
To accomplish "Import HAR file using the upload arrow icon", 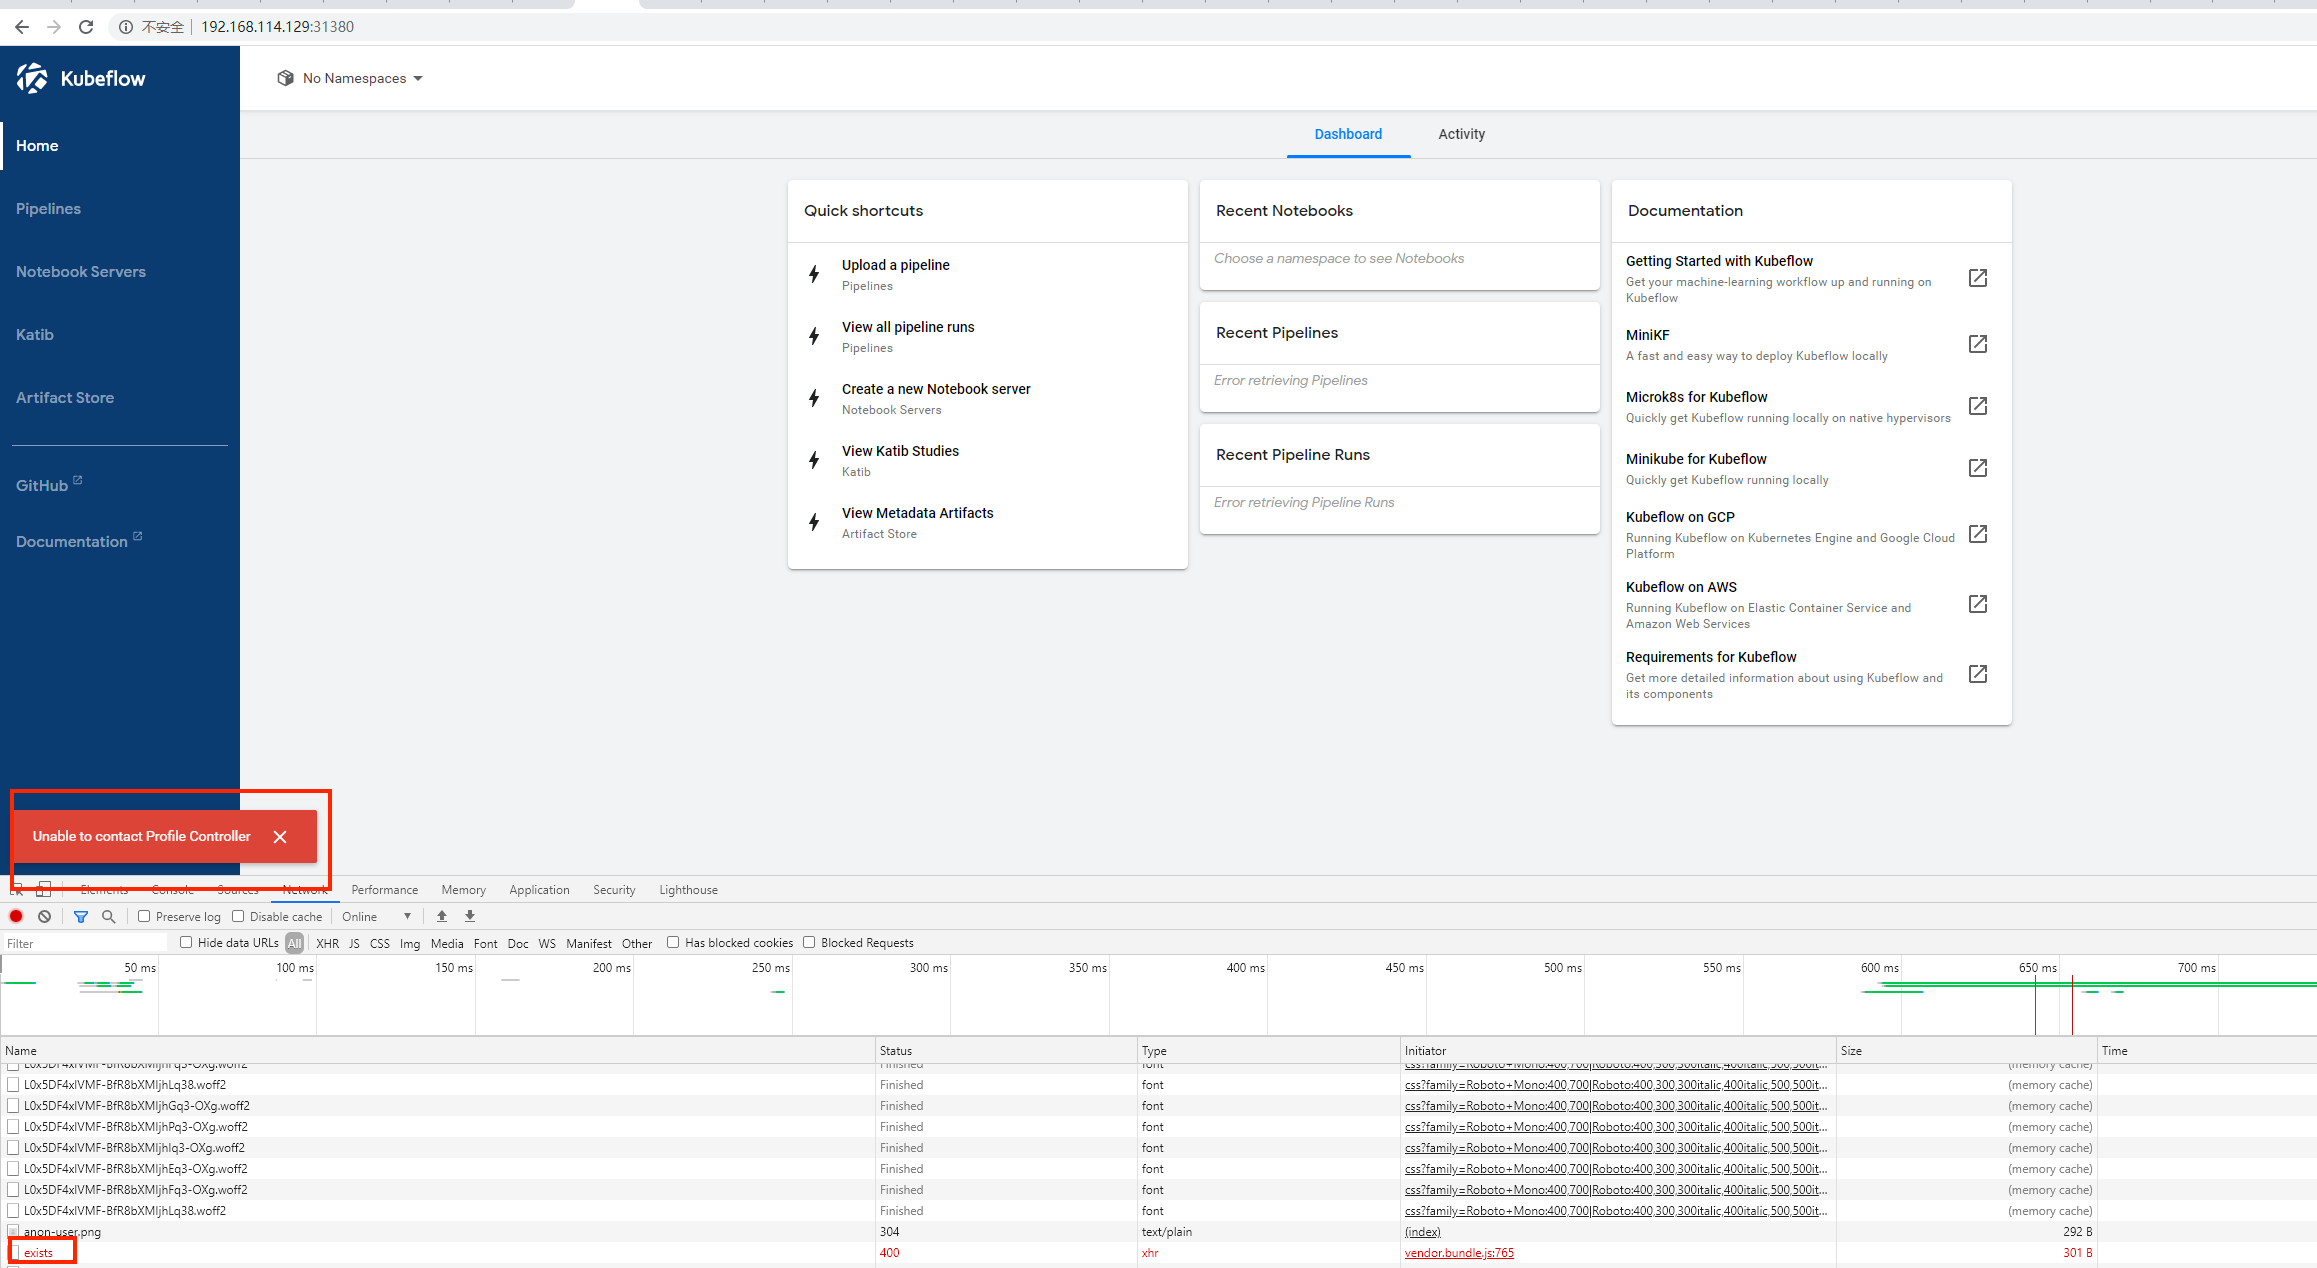I will pos(441,916).
